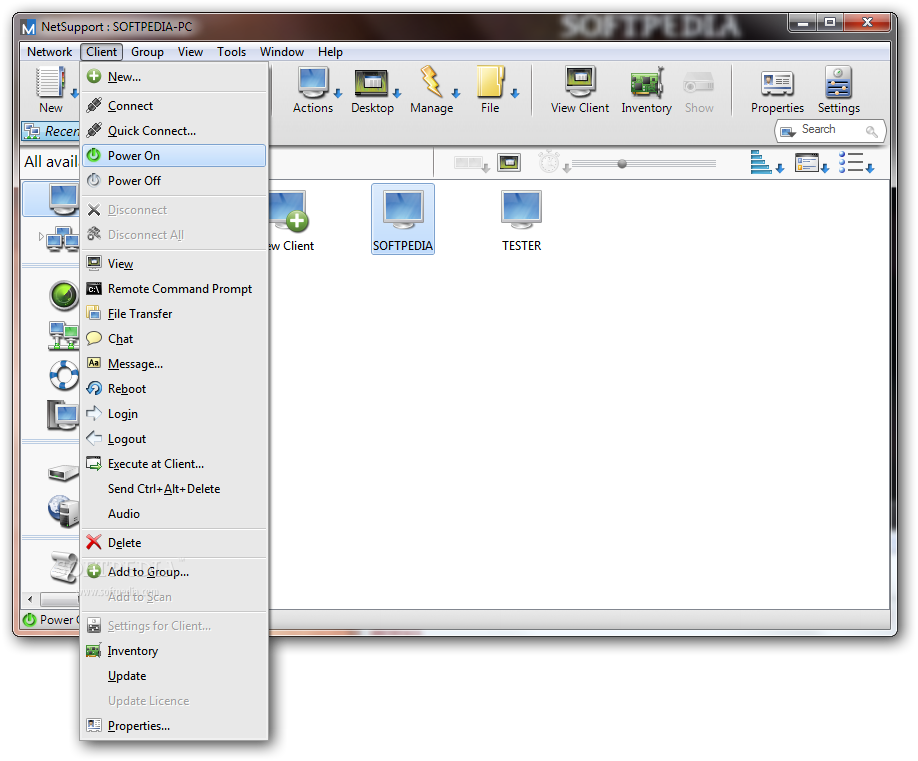Choose Quick Connect... menu entry
This screenshot has width=918, height=761.
coord(174,131)
